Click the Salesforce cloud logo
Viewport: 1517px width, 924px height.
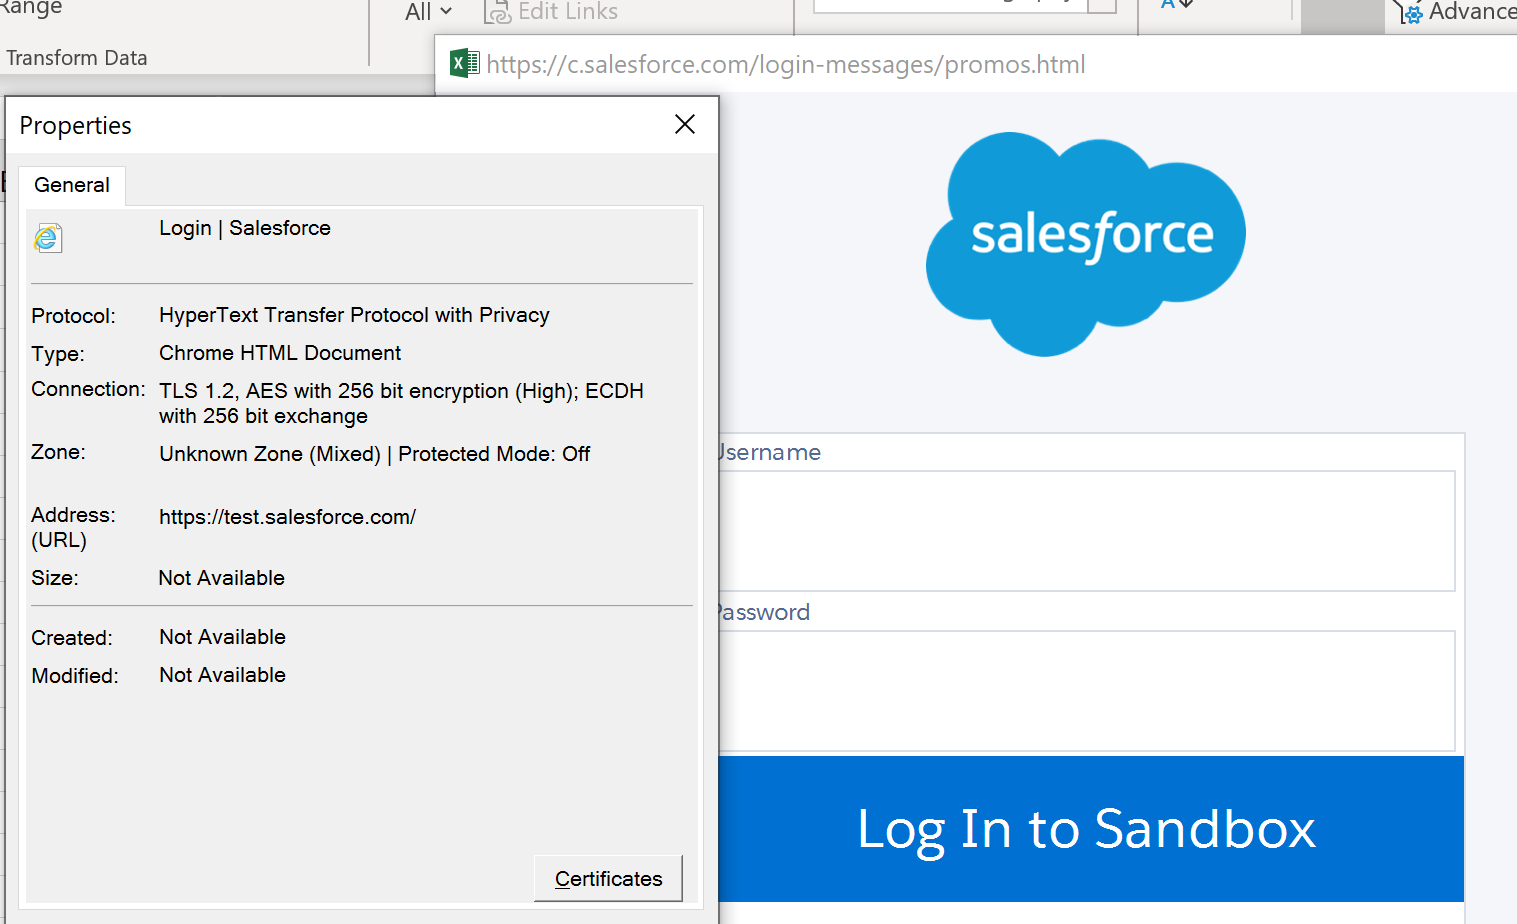tap(1086, 244)
